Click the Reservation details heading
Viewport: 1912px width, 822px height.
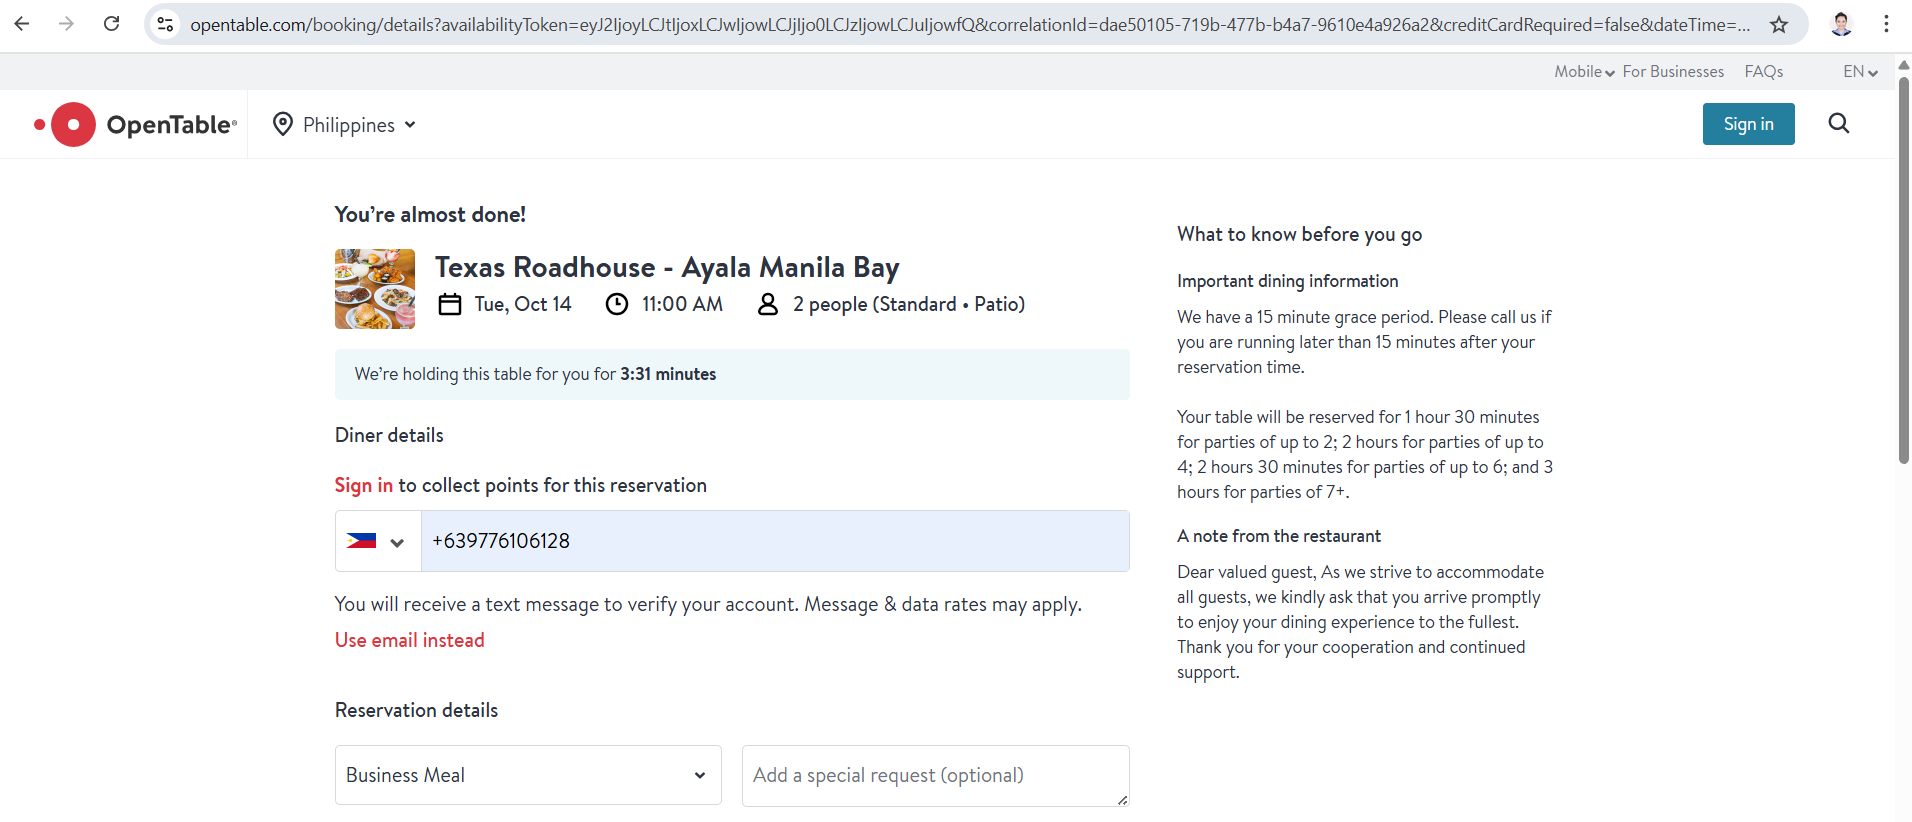coord(416,710)
